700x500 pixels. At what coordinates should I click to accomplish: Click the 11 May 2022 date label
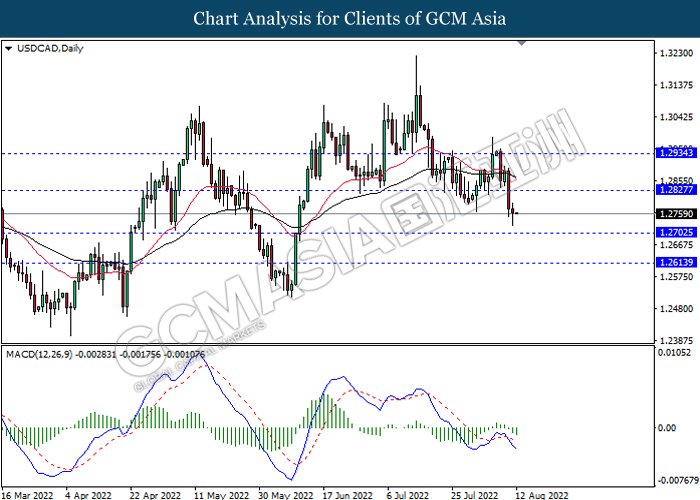tap(220, 495)
